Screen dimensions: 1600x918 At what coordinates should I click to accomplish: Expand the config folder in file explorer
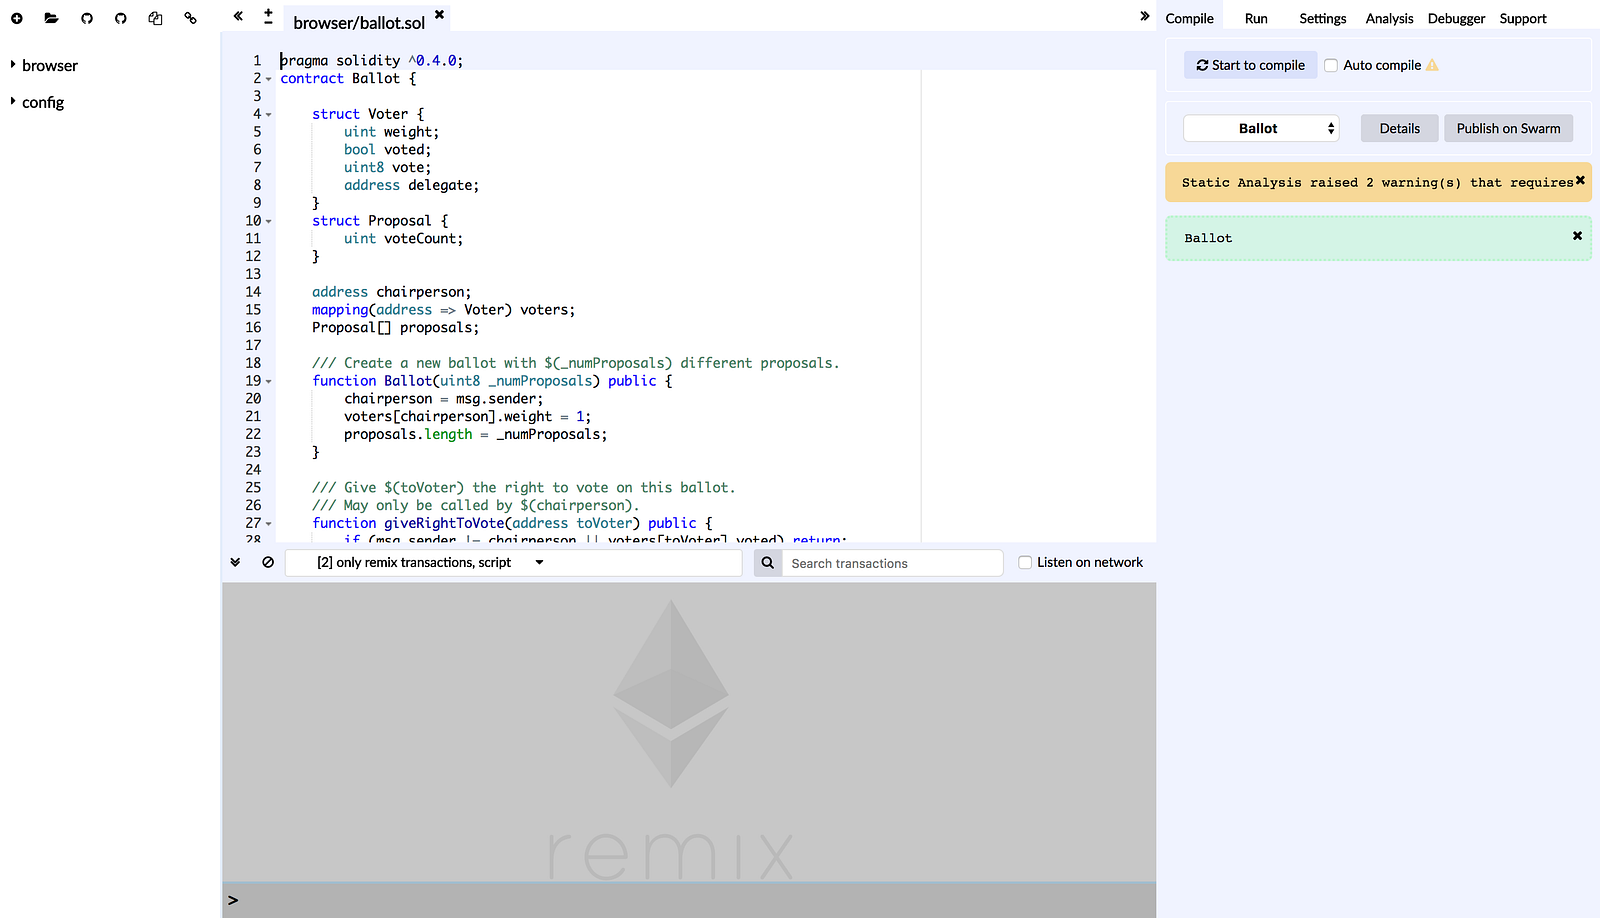(13, 101)
